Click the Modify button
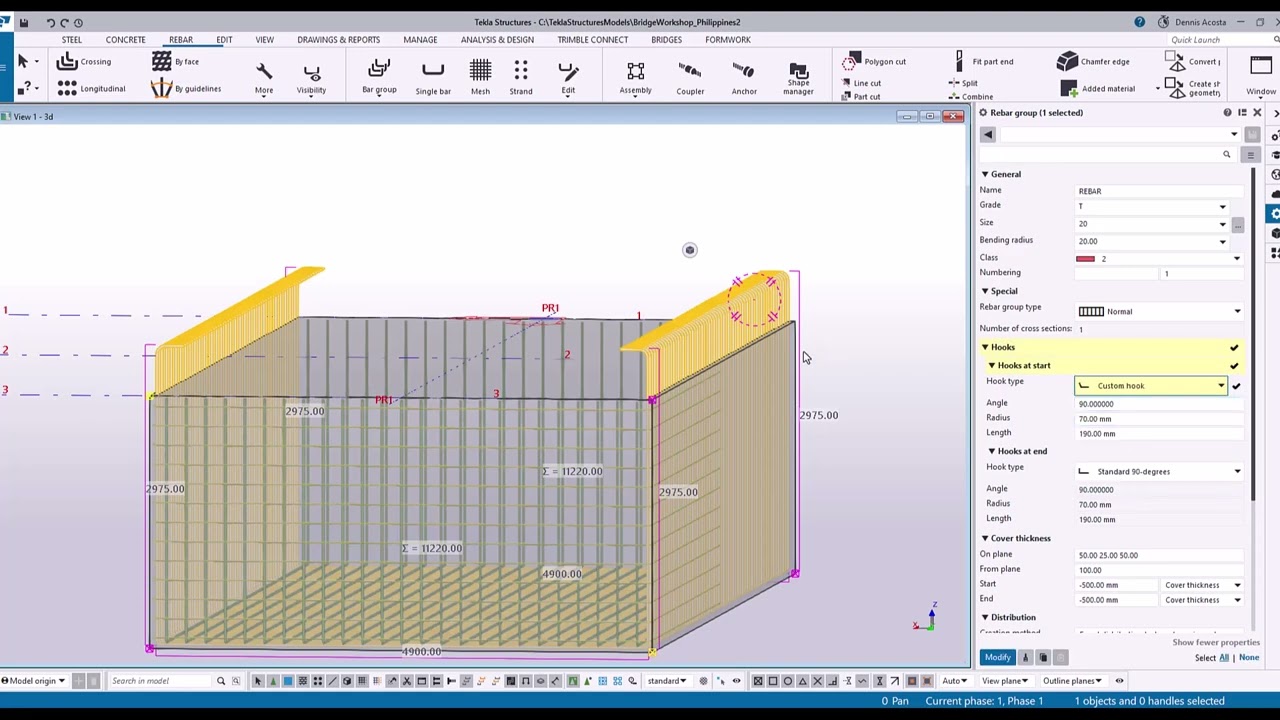 coord(997,658)
